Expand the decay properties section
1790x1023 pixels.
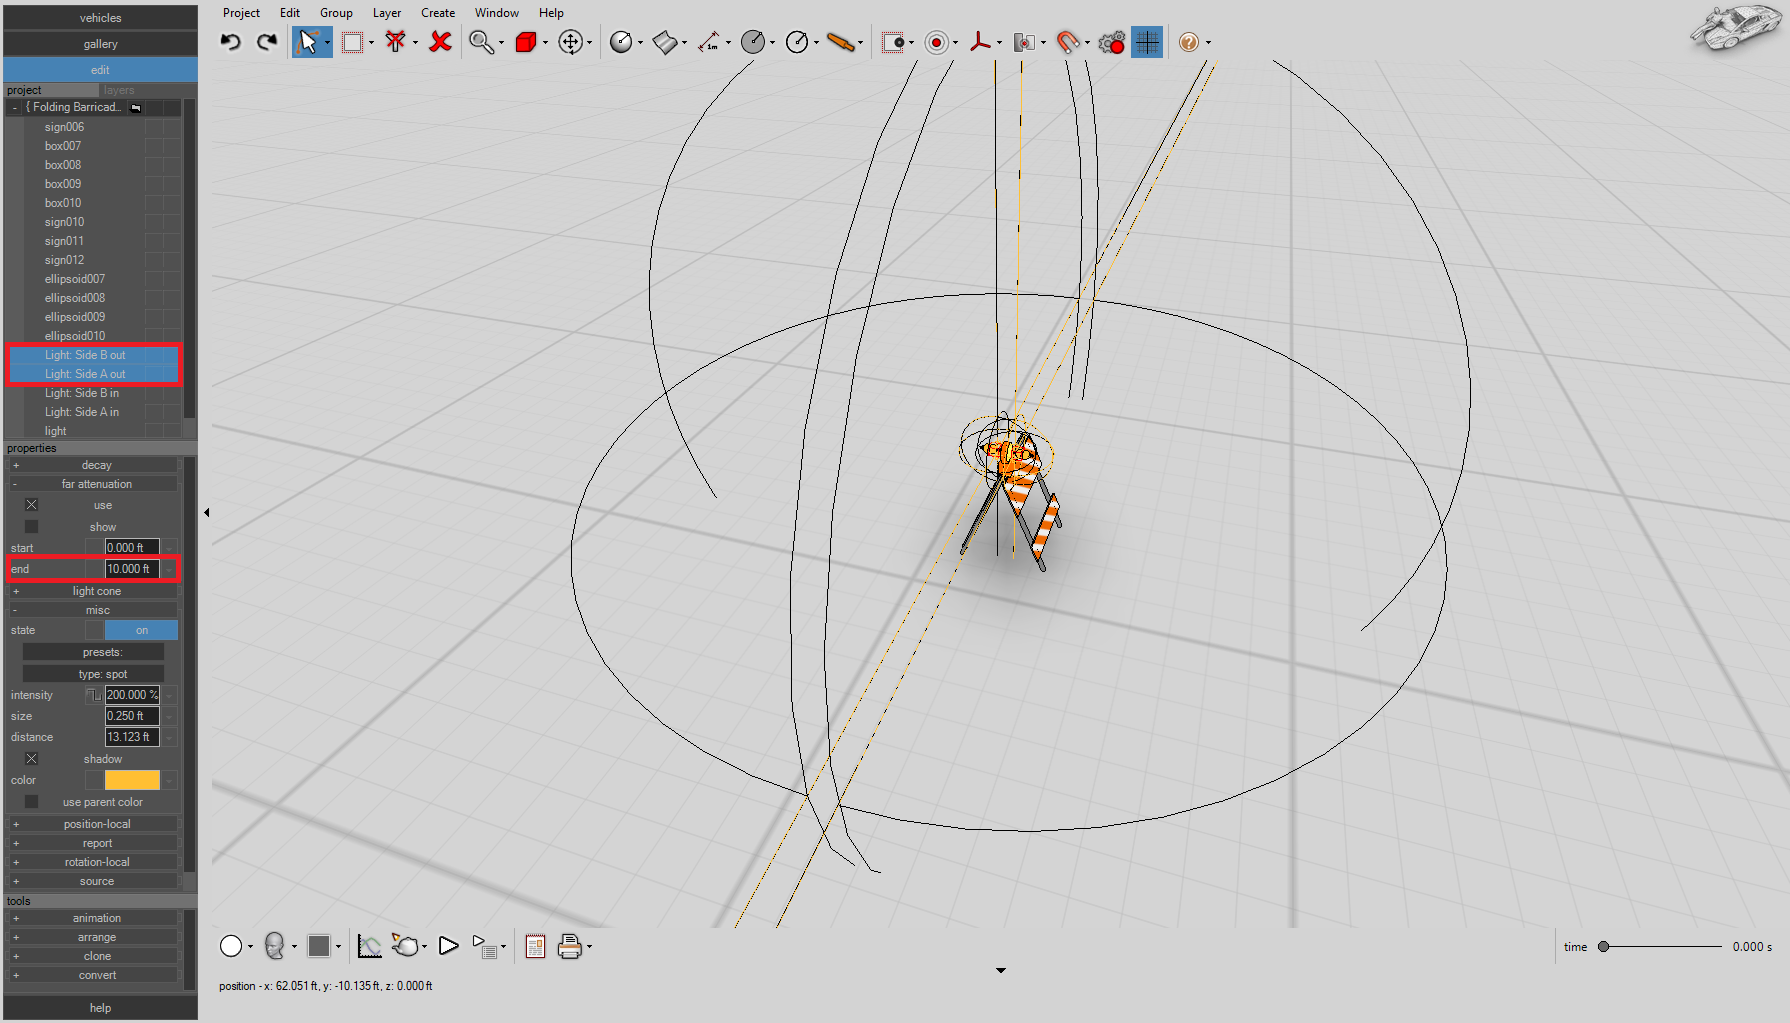(x=16, y=465)
